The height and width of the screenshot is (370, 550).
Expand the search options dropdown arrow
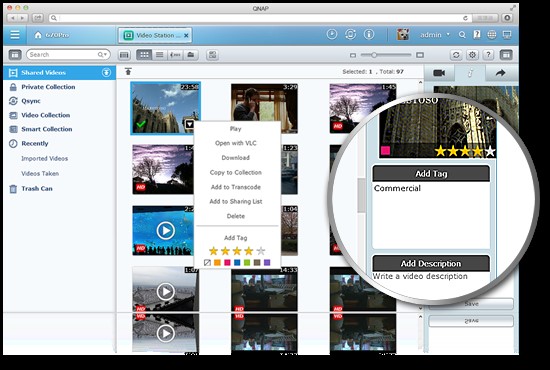(102, 54)
